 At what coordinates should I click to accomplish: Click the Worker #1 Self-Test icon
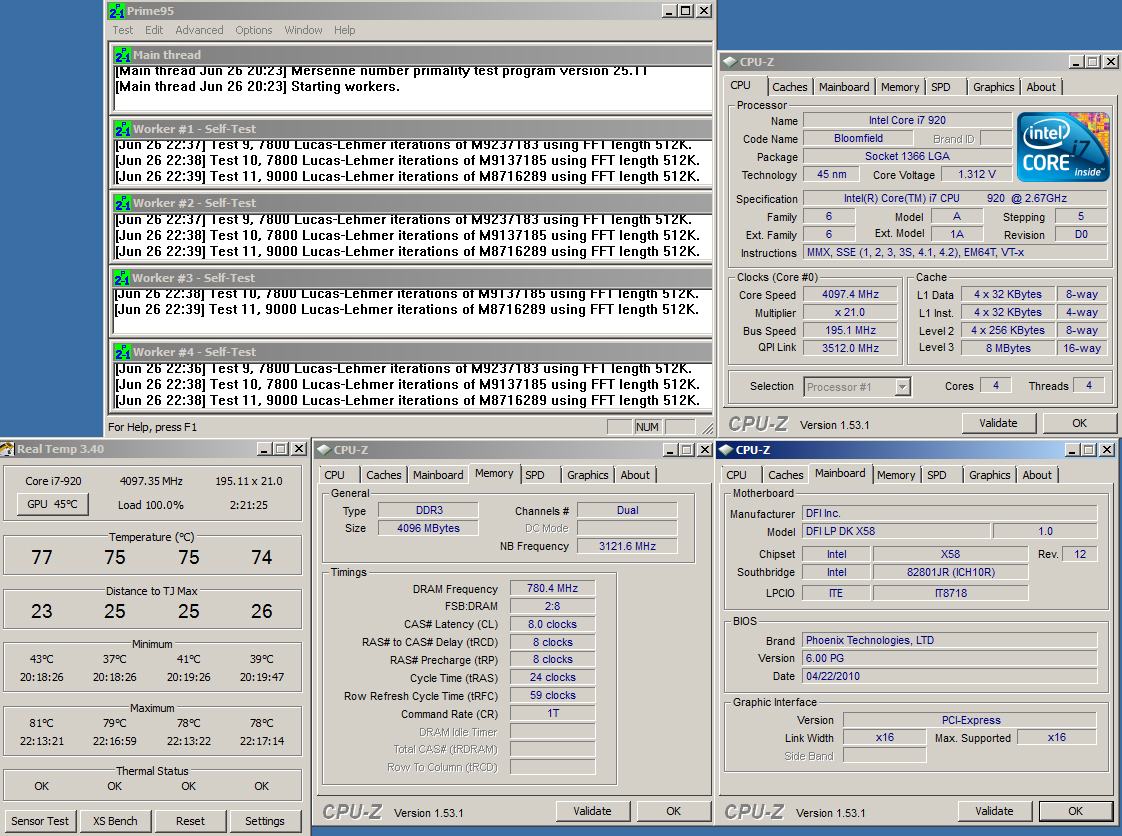click(122, 129)
